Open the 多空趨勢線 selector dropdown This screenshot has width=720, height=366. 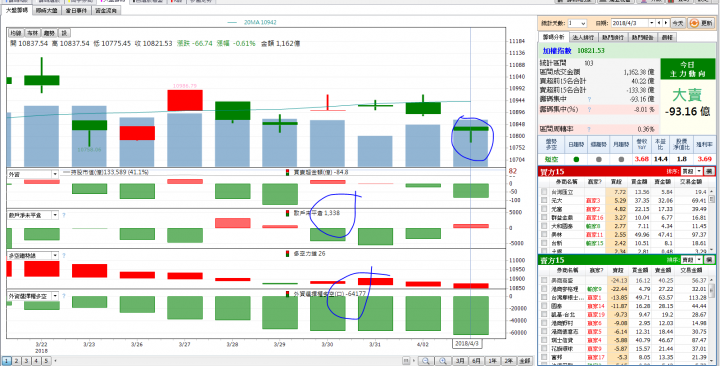pos(55,255)
